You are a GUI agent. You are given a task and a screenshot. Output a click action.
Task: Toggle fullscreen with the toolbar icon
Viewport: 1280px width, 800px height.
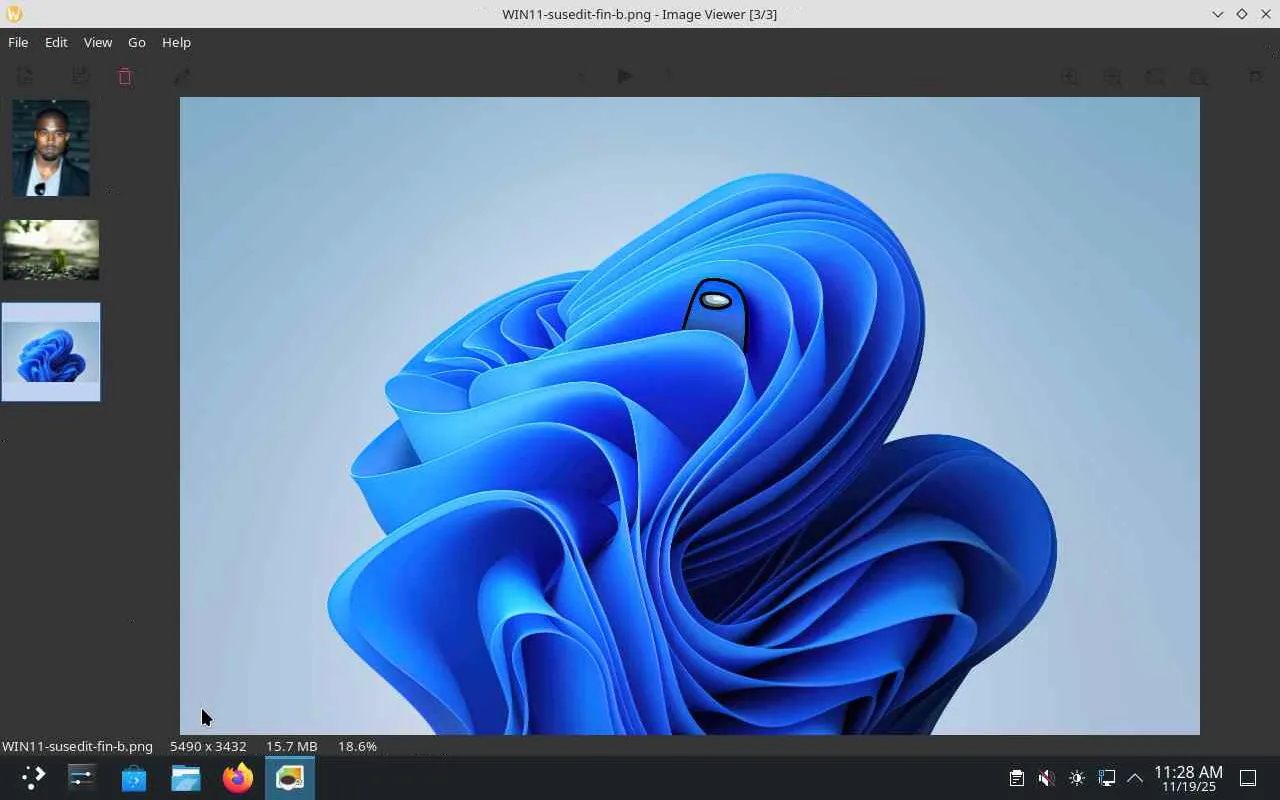[1255, 76]
